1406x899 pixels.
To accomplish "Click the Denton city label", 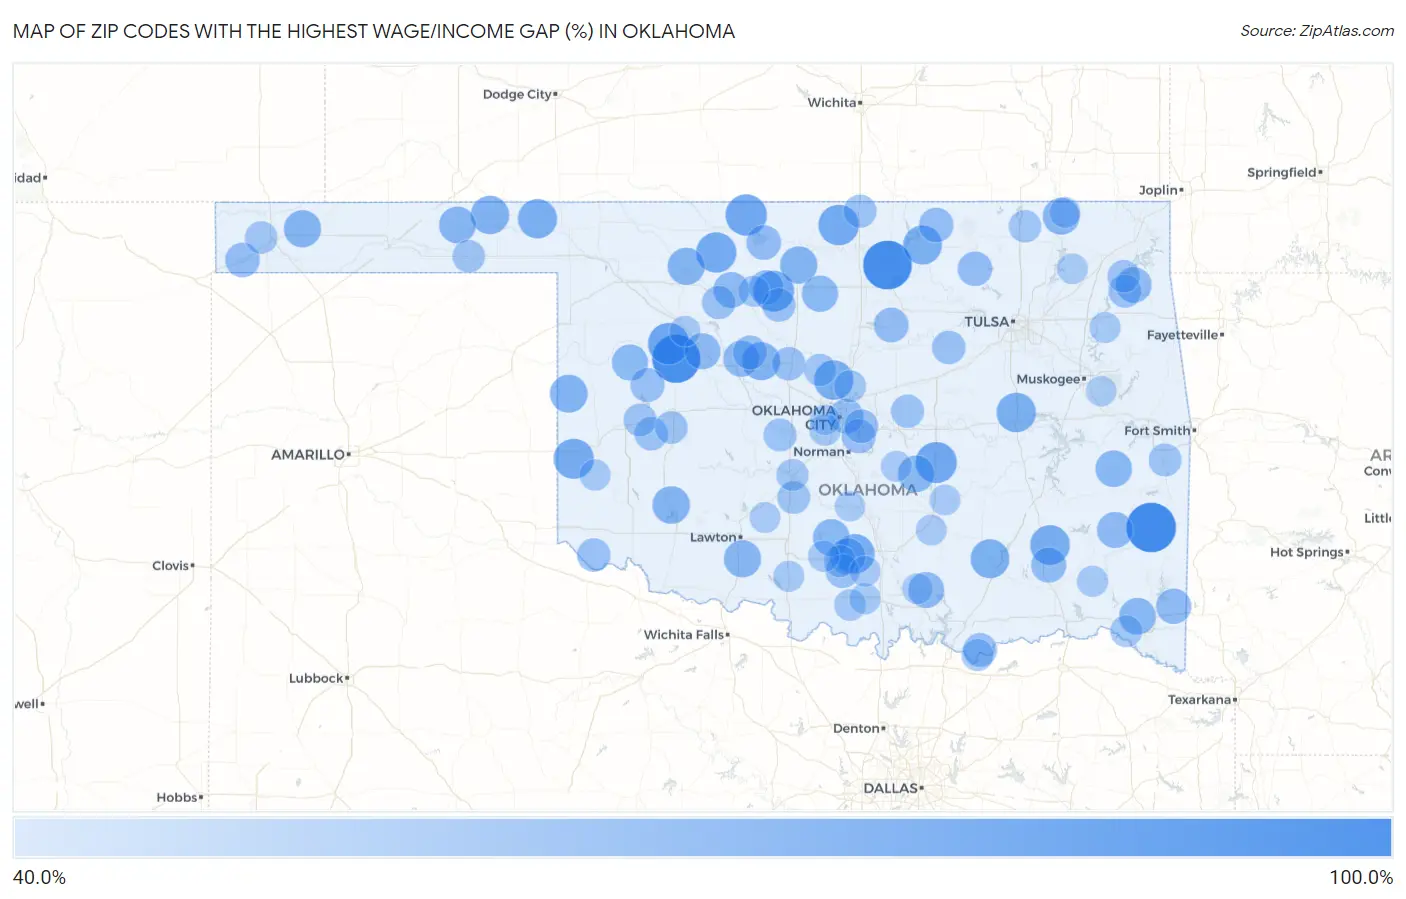I will pos(856,728).
